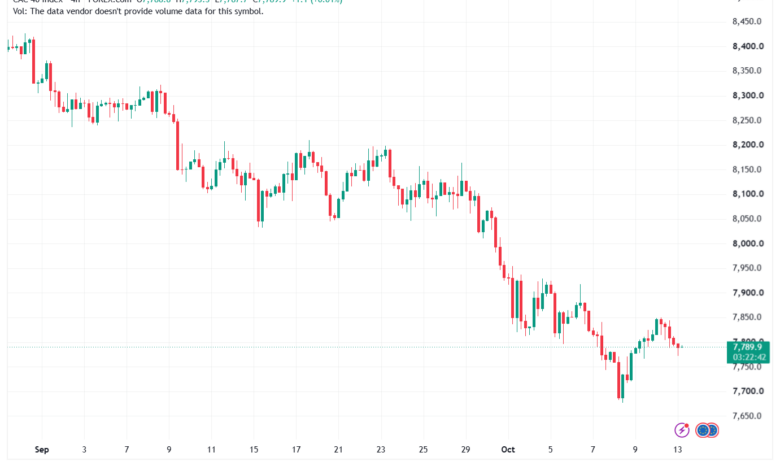Click the 29 date label on time axis

[x=465, y=449]
